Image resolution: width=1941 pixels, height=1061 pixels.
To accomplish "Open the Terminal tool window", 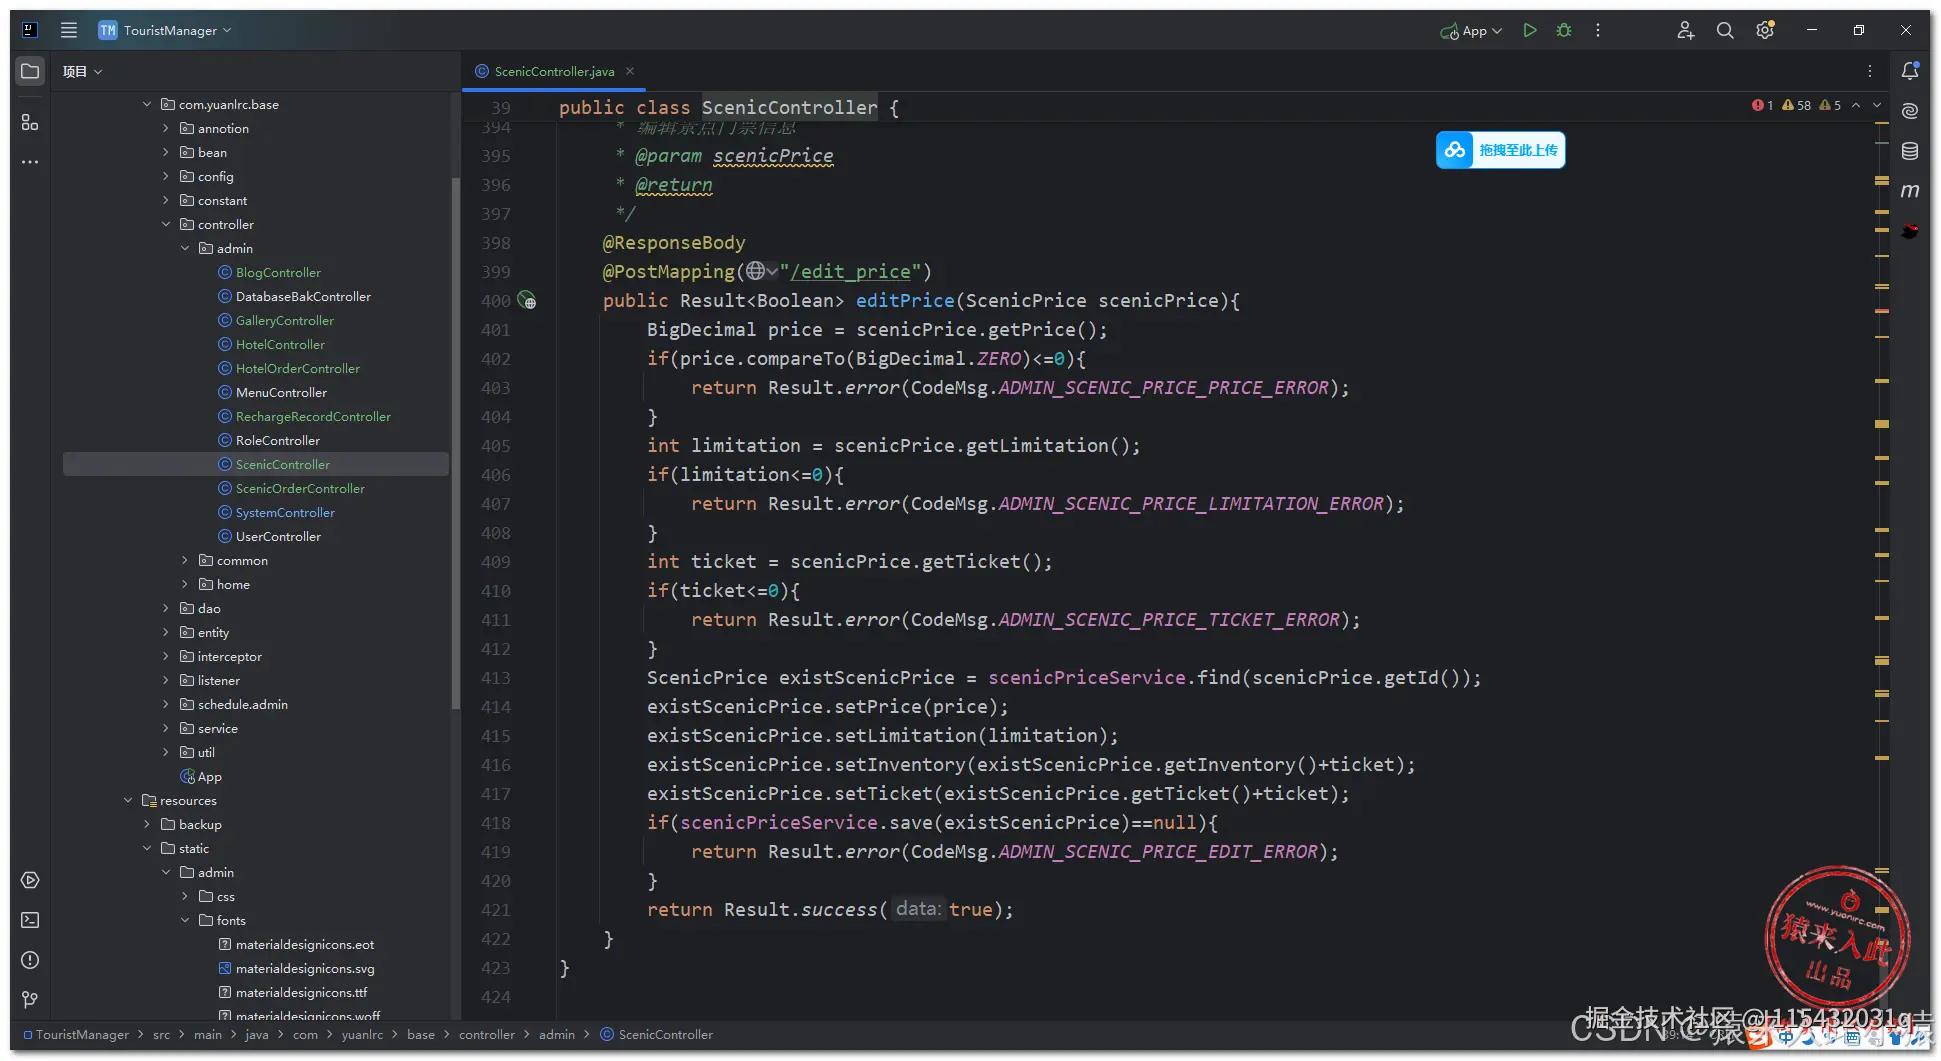I will (30, 920).
